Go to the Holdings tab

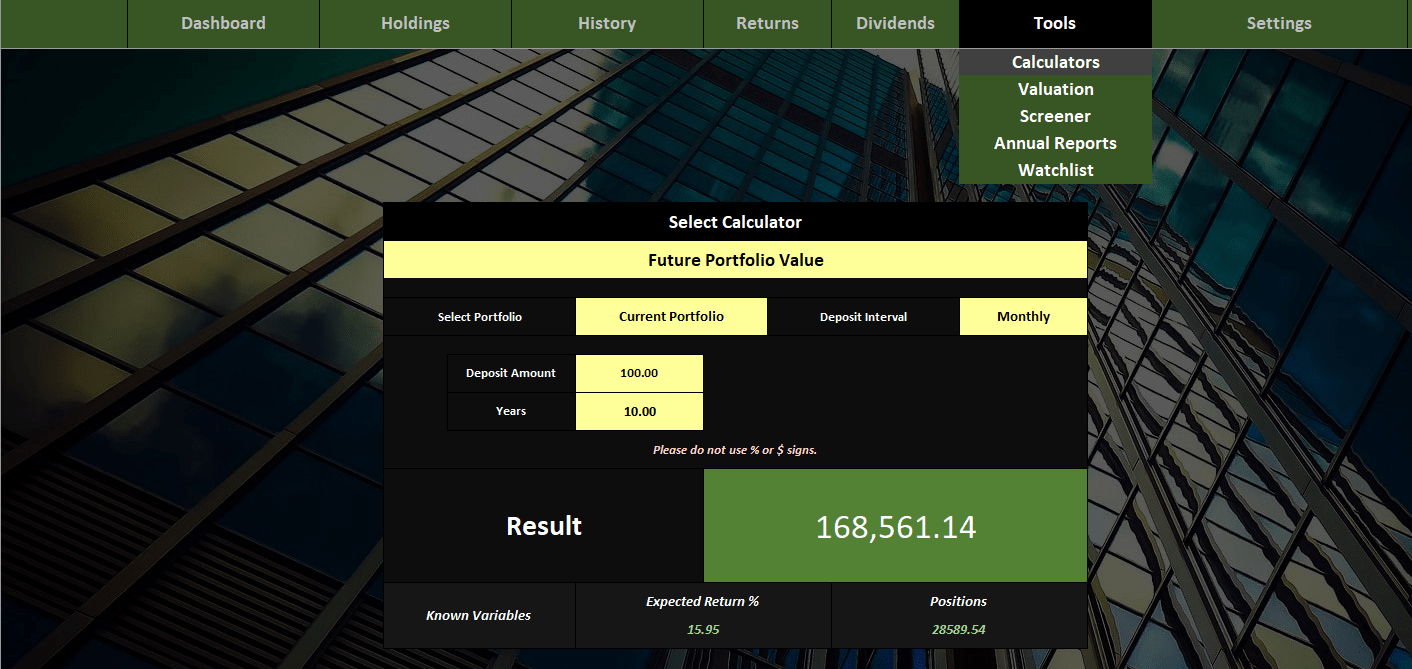coord(415,23)
